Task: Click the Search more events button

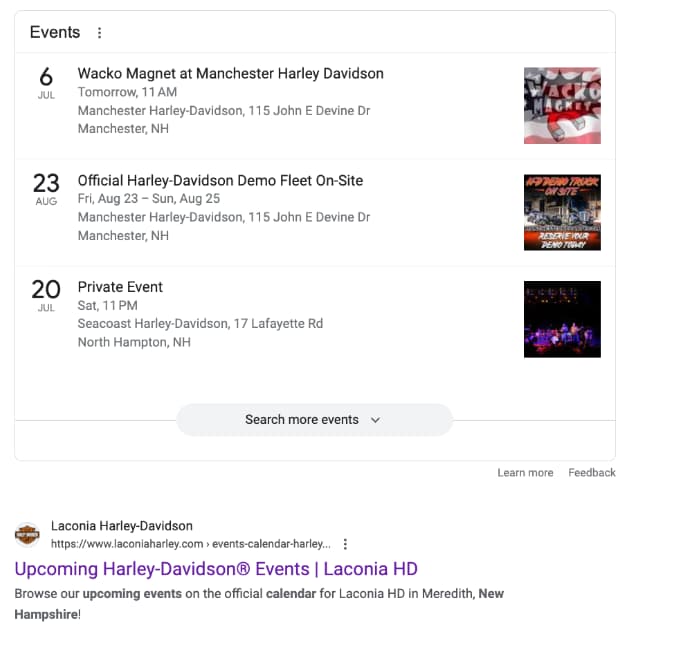Action: (314, 420)
